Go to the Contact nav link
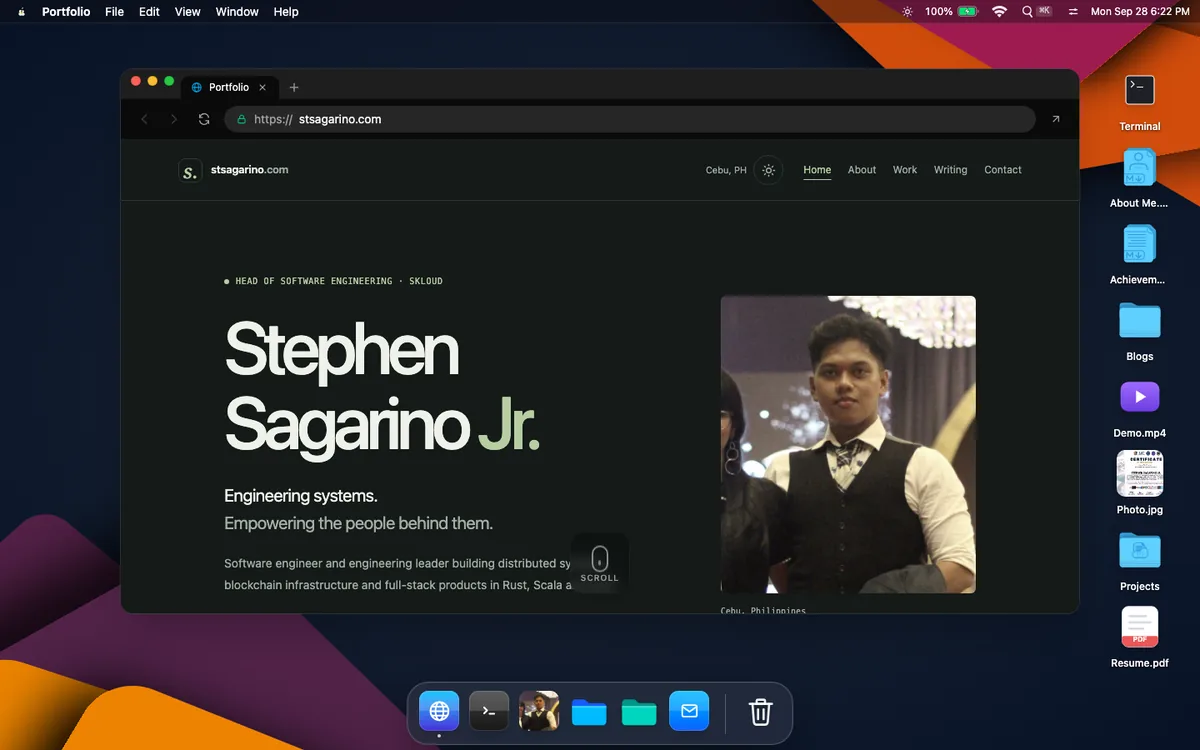 (1003, 170)
